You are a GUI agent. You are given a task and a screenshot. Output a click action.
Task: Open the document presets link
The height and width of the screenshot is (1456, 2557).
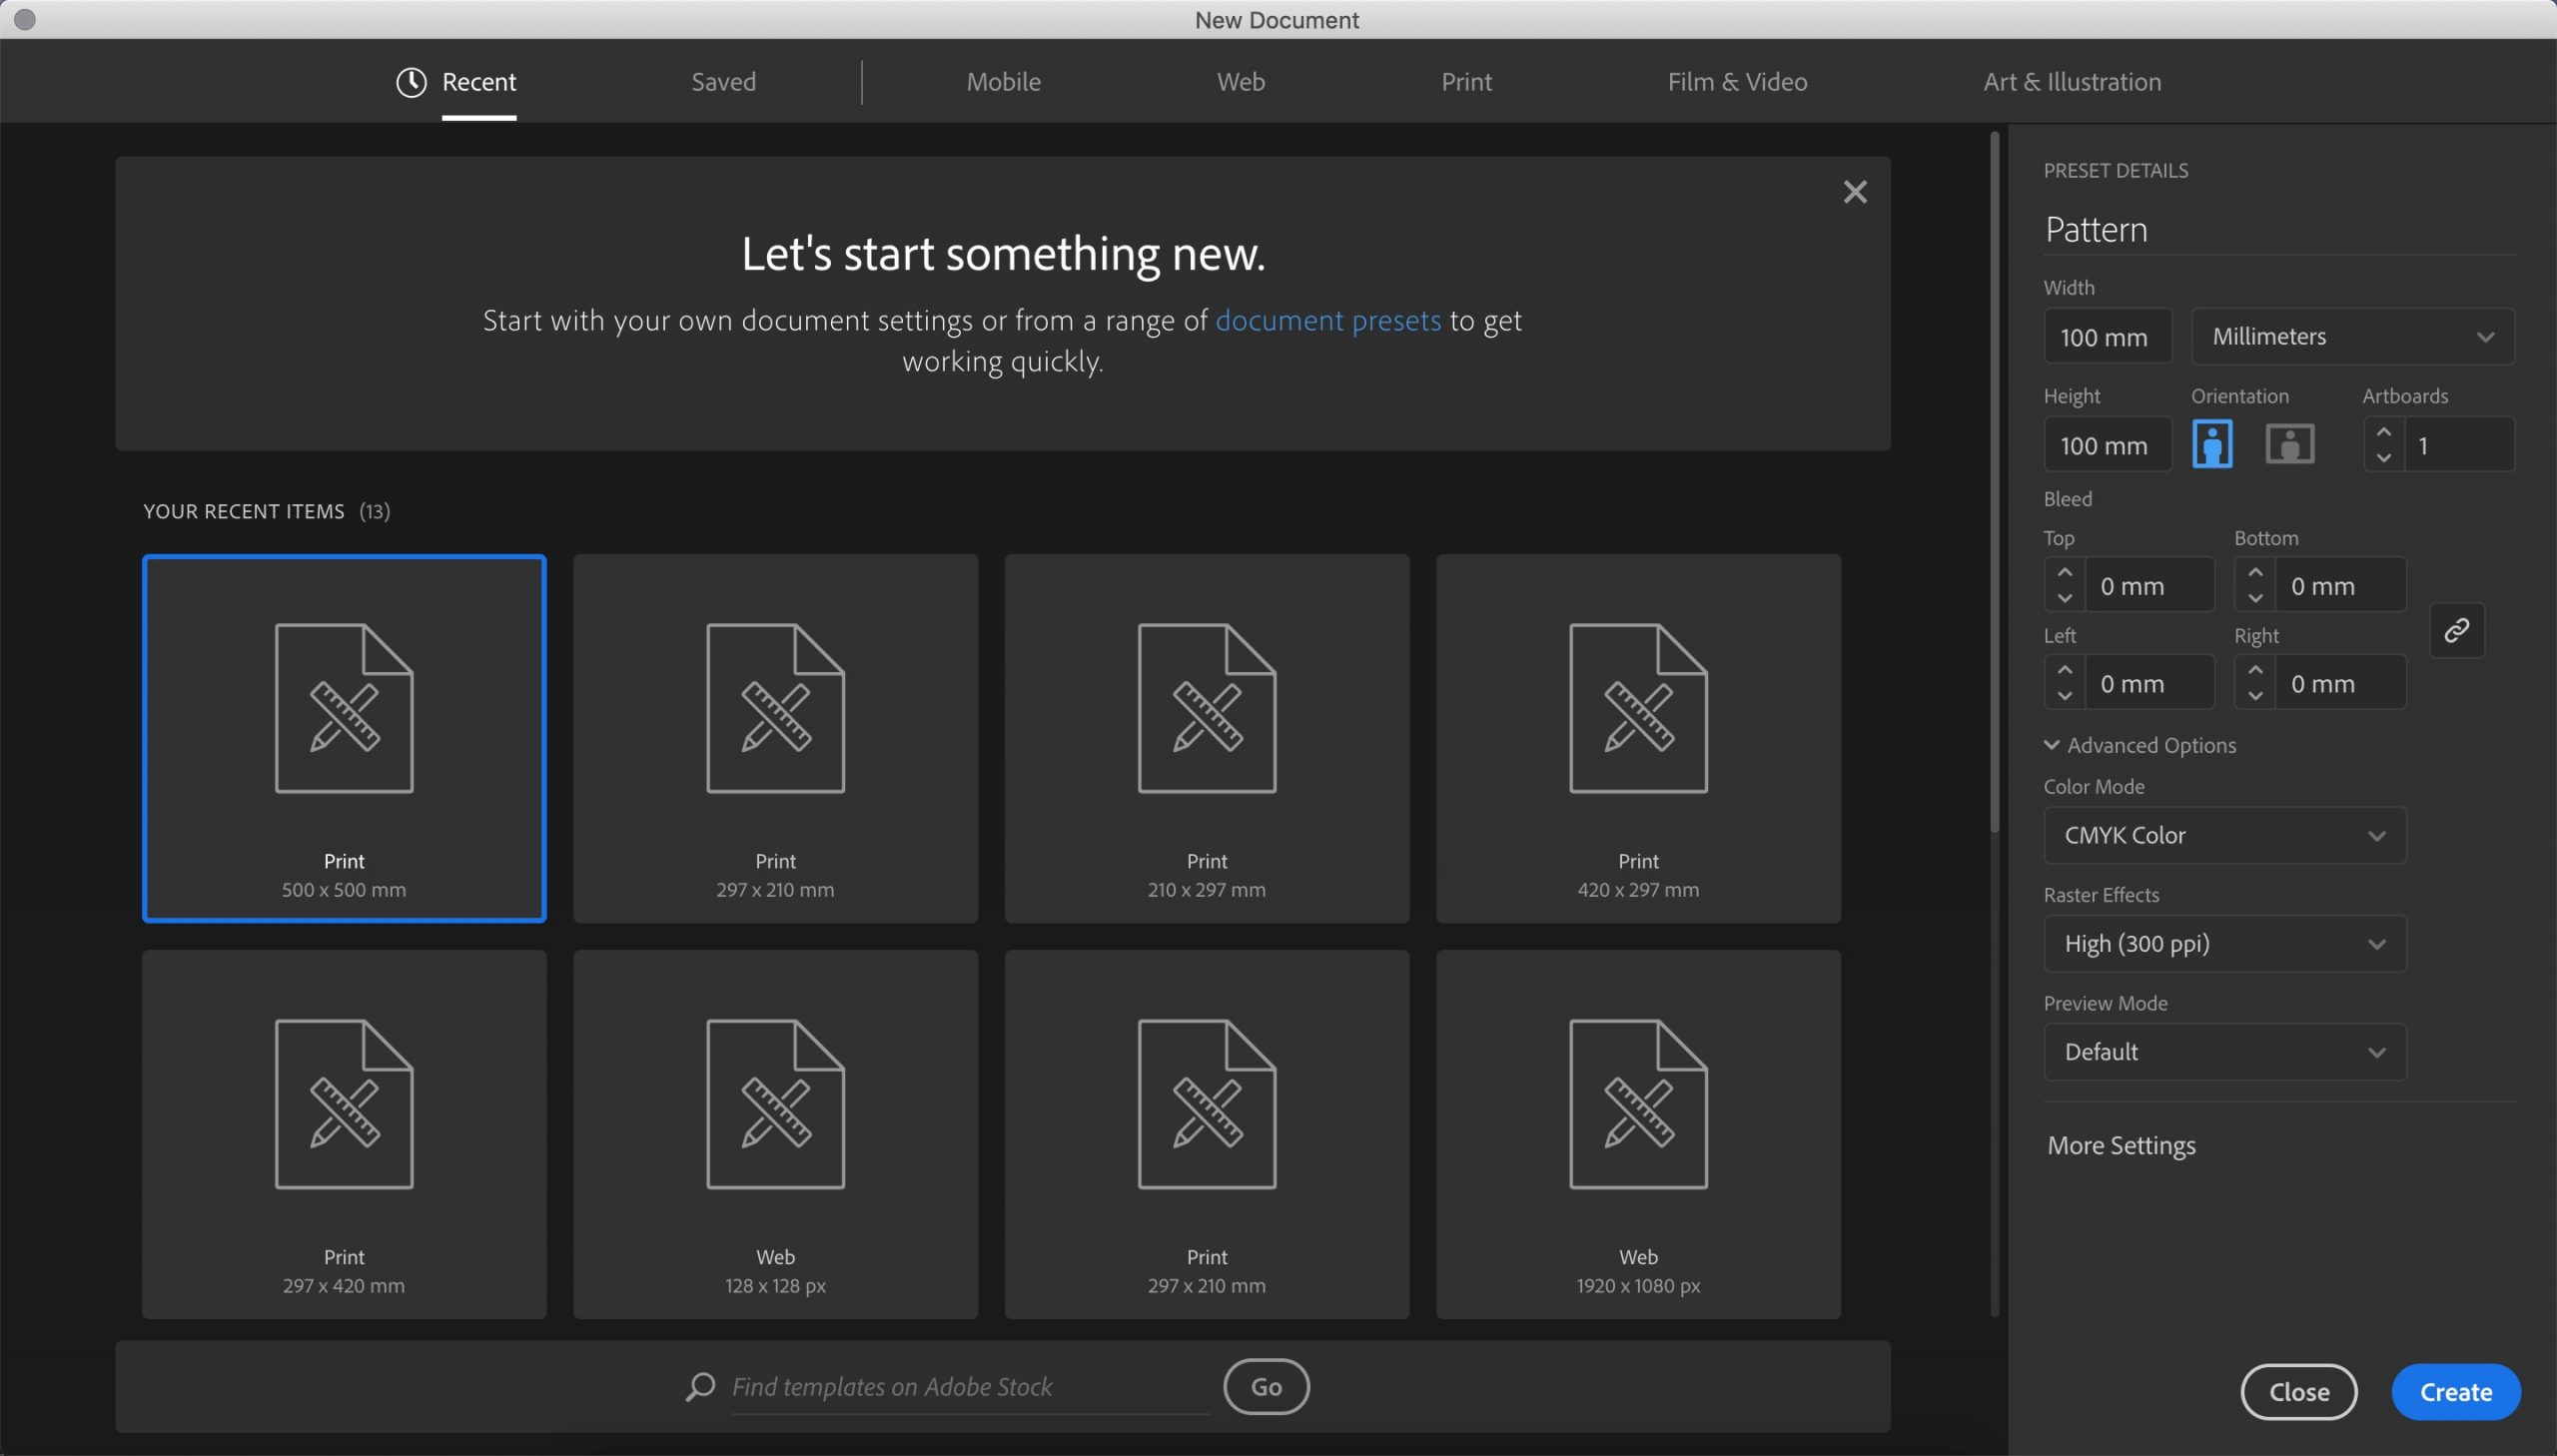click(1327, 320)
